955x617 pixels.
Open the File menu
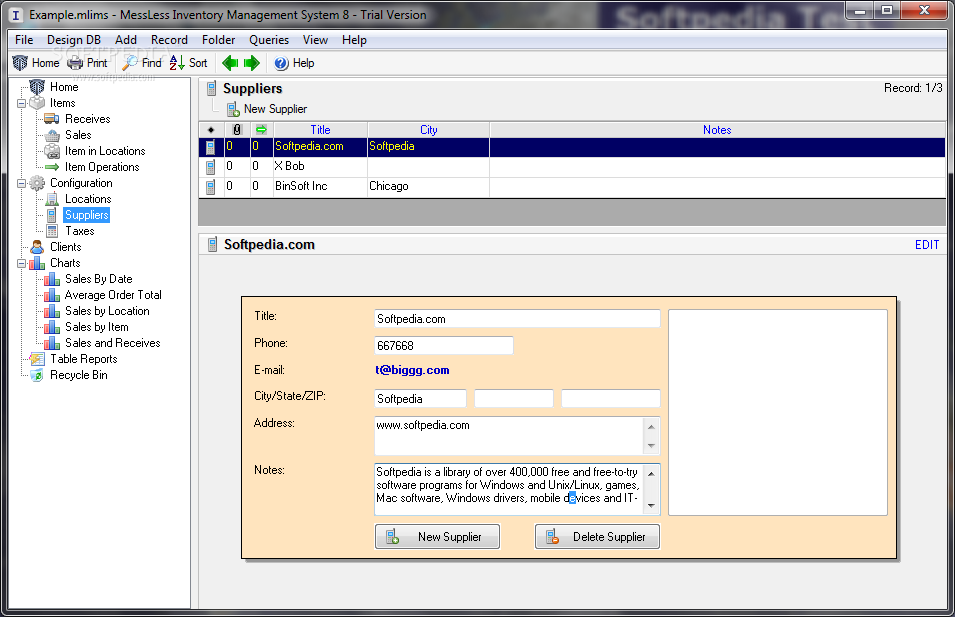tap(24, 40)
